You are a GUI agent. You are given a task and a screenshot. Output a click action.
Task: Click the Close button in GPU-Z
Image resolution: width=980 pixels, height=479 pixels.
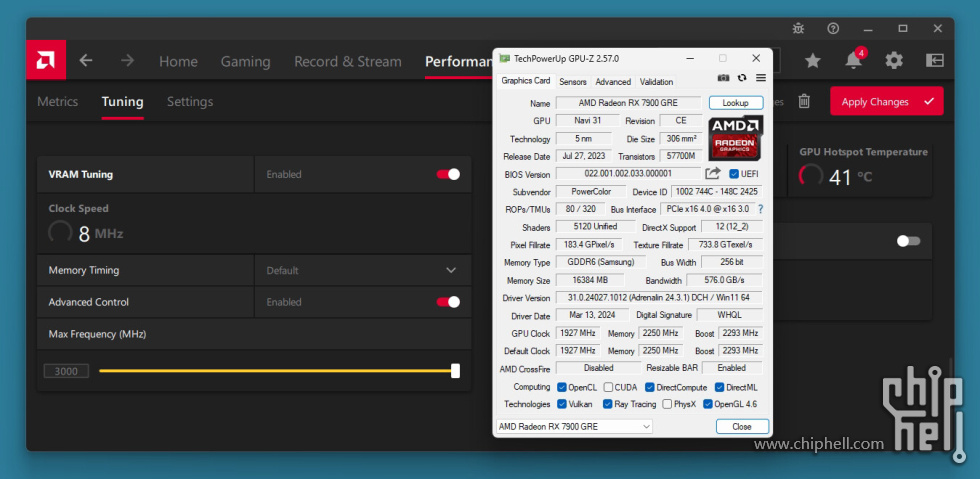pyautogui.click(x=742, y=426)
